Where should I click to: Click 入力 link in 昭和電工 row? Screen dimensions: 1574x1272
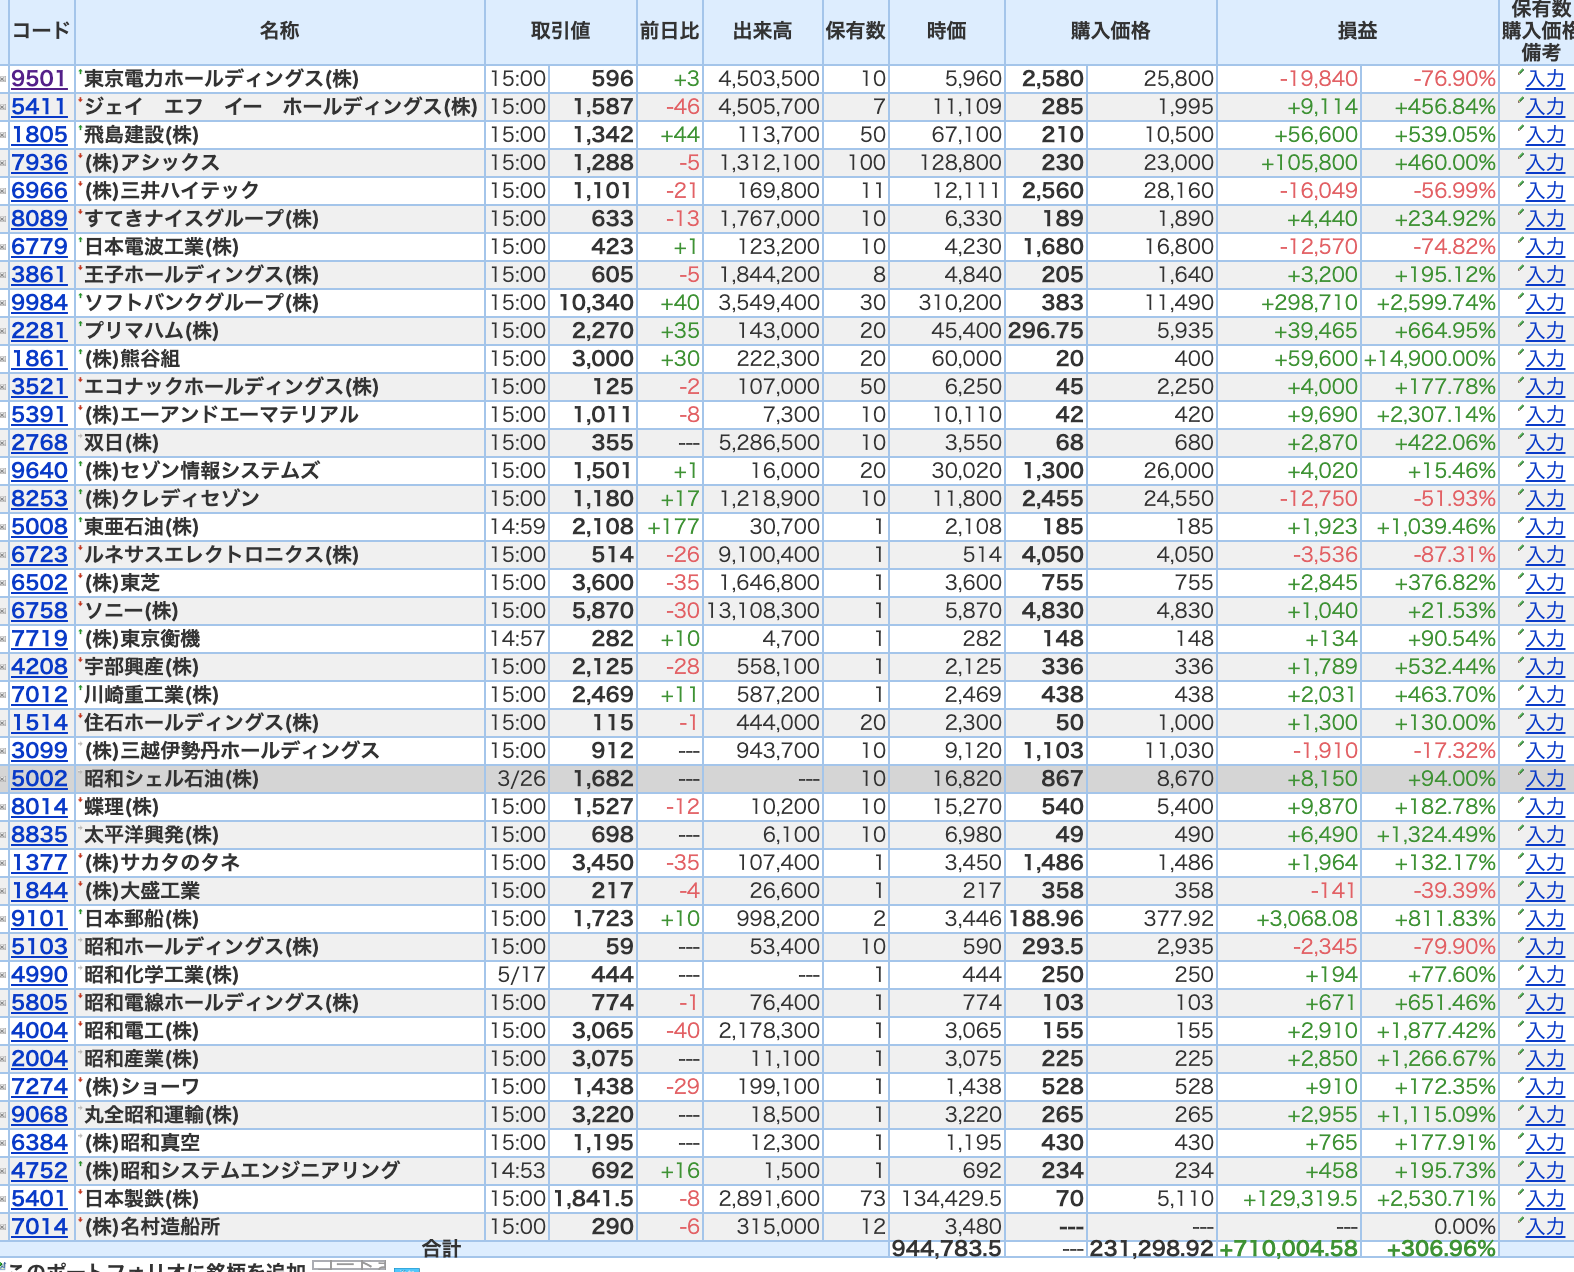(1545, 1031)
